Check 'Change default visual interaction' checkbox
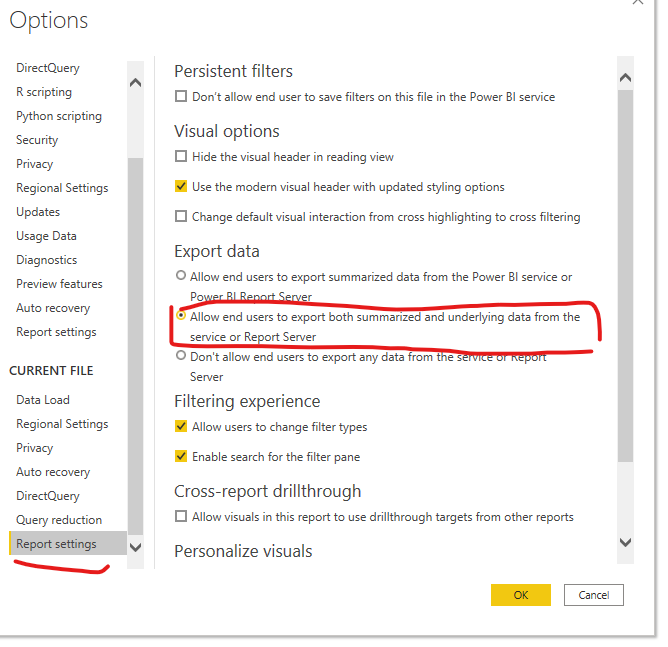 pos(181,216)
